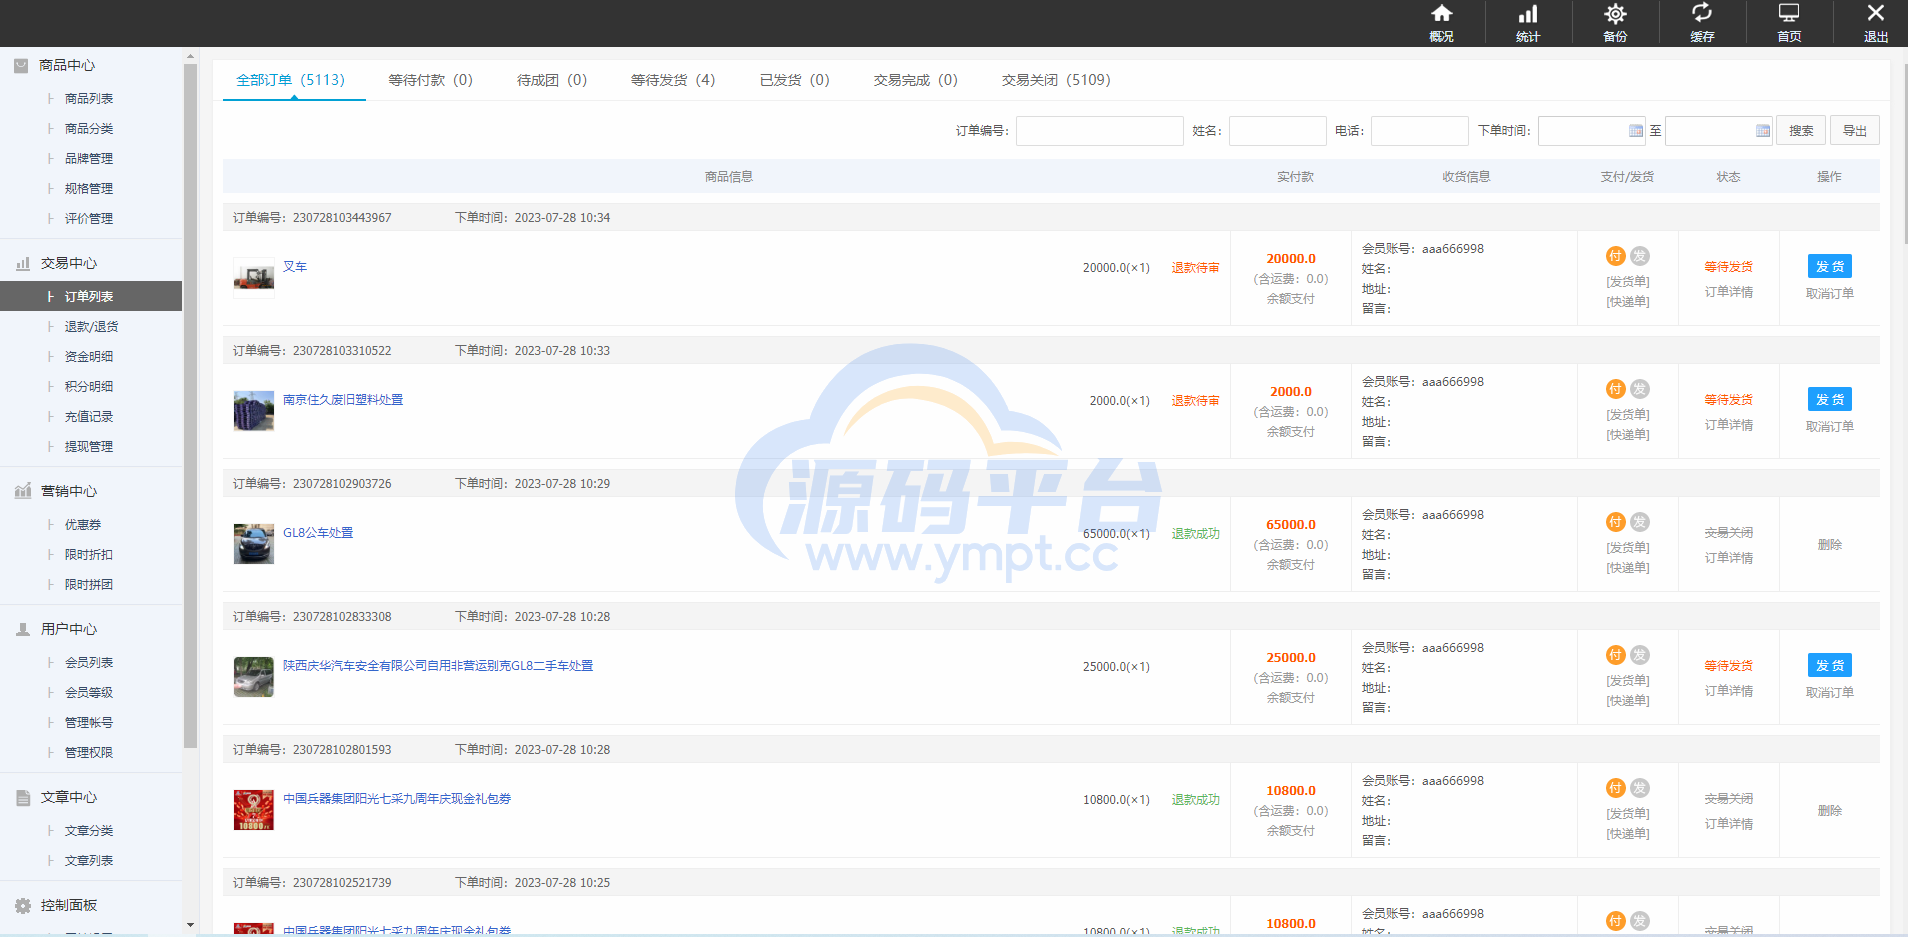Image resolution: width=1908 pixels, height=937 pixels.
Task: Click 付 icon for 陕西庆华汽车 order
Action: point(1615,655)
